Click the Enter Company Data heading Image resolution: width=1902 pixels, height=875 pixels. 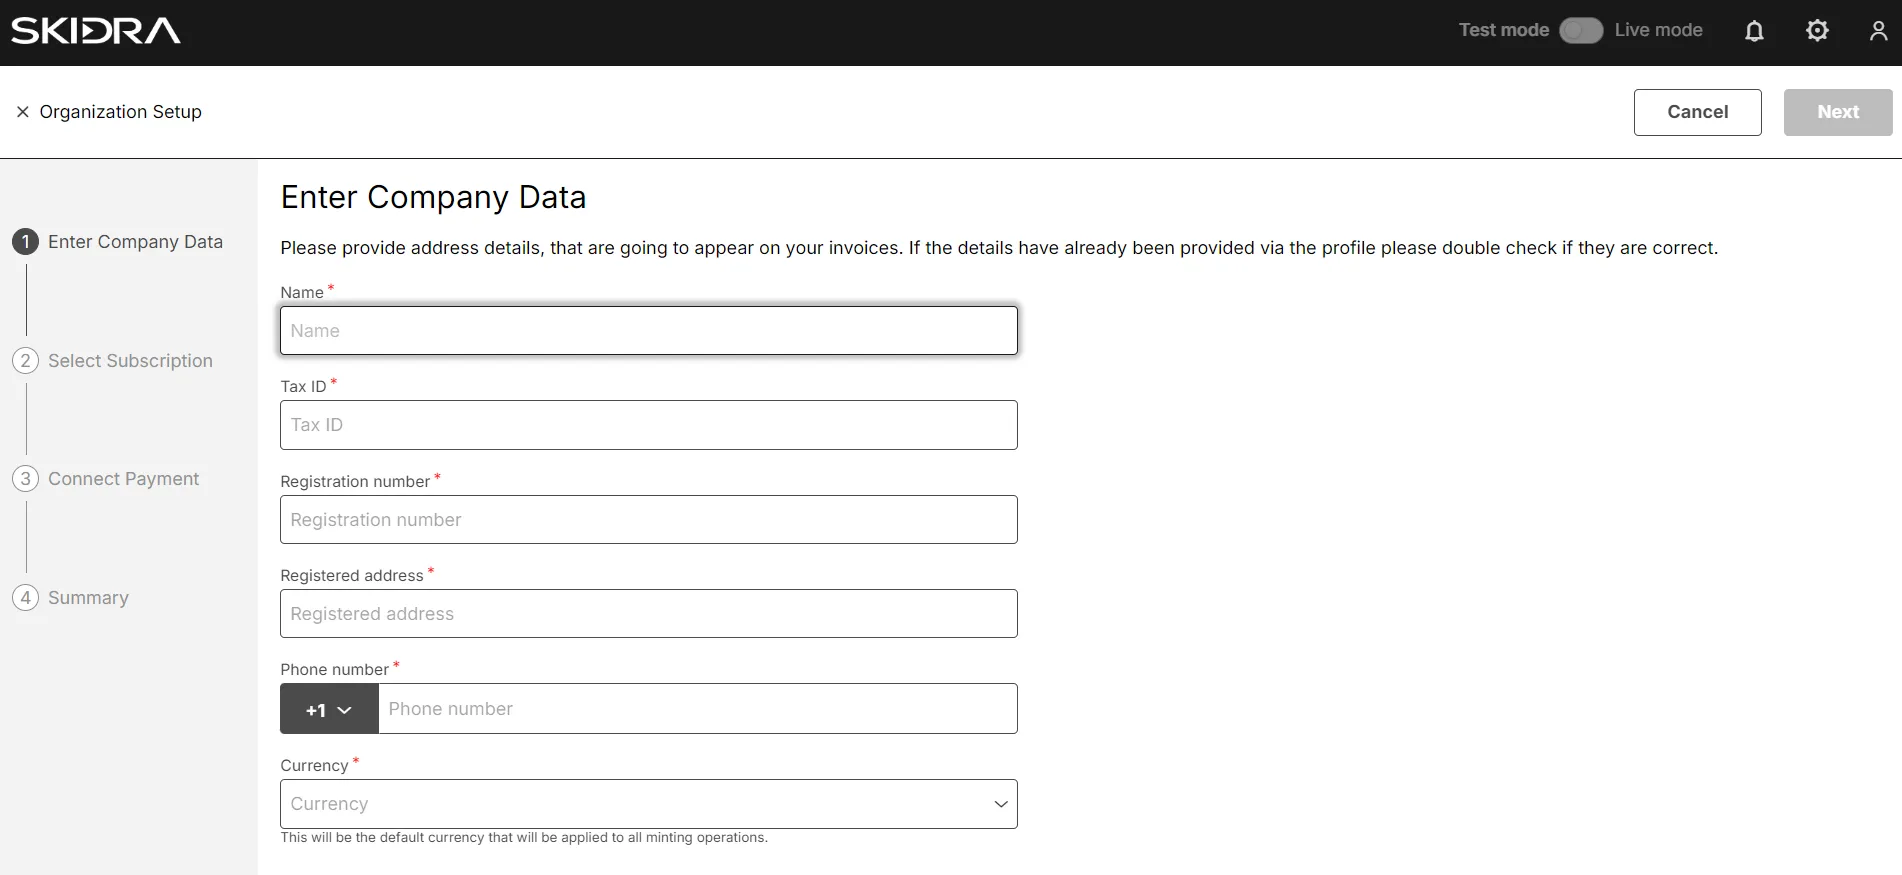coord(433,197)
